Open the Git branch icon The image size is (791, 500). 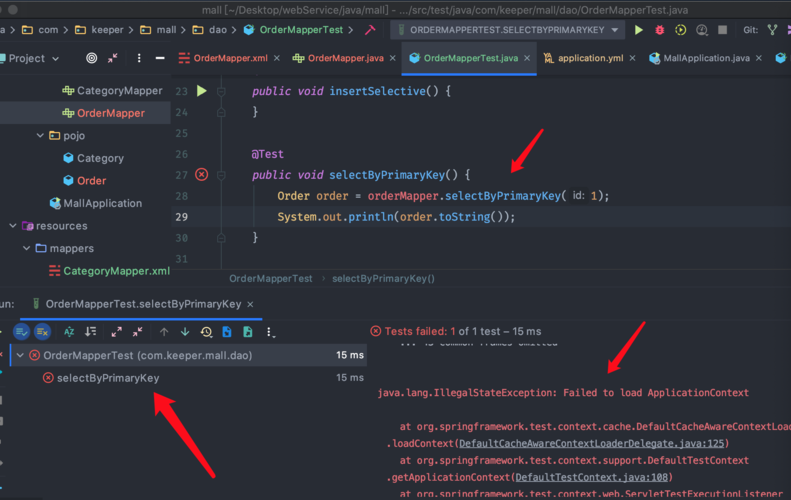coord(772,30)
